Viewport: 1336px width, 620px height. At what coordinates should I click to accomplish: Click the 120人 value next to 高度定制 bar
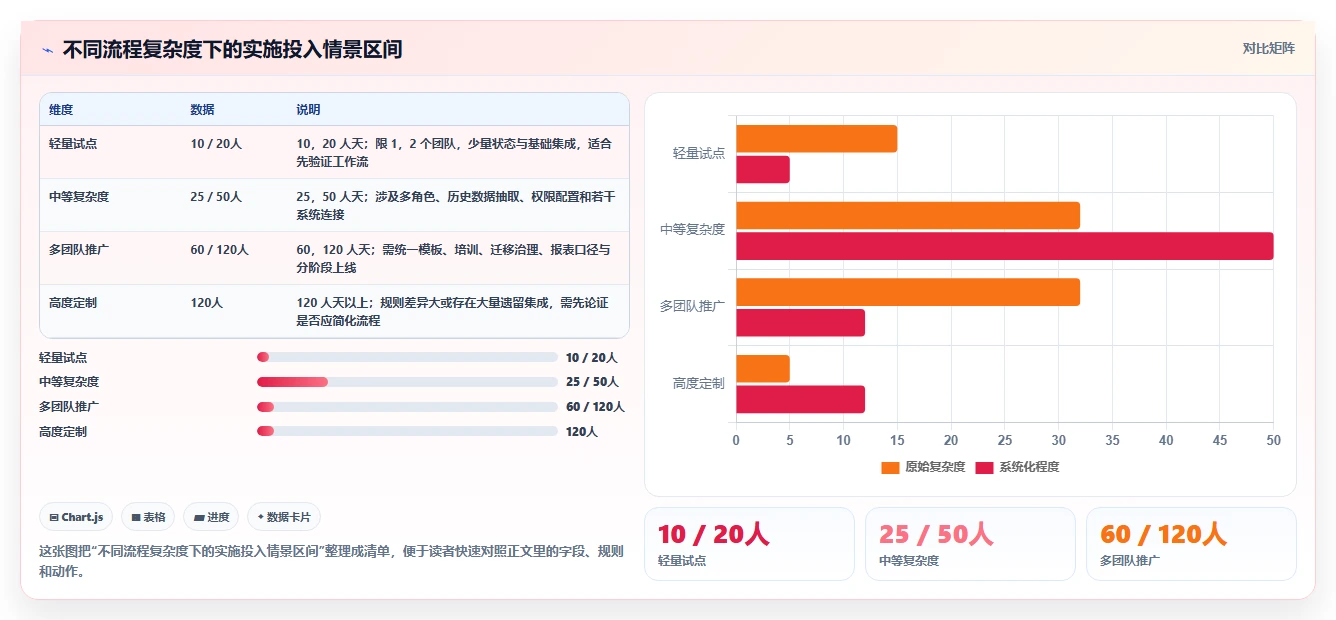pos(582,432)
